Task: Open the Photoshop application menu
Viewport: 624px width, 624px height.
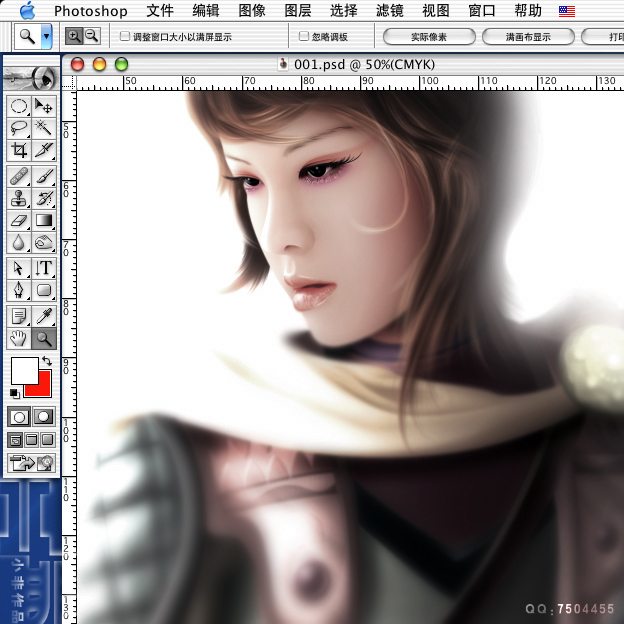Action: 91,11
